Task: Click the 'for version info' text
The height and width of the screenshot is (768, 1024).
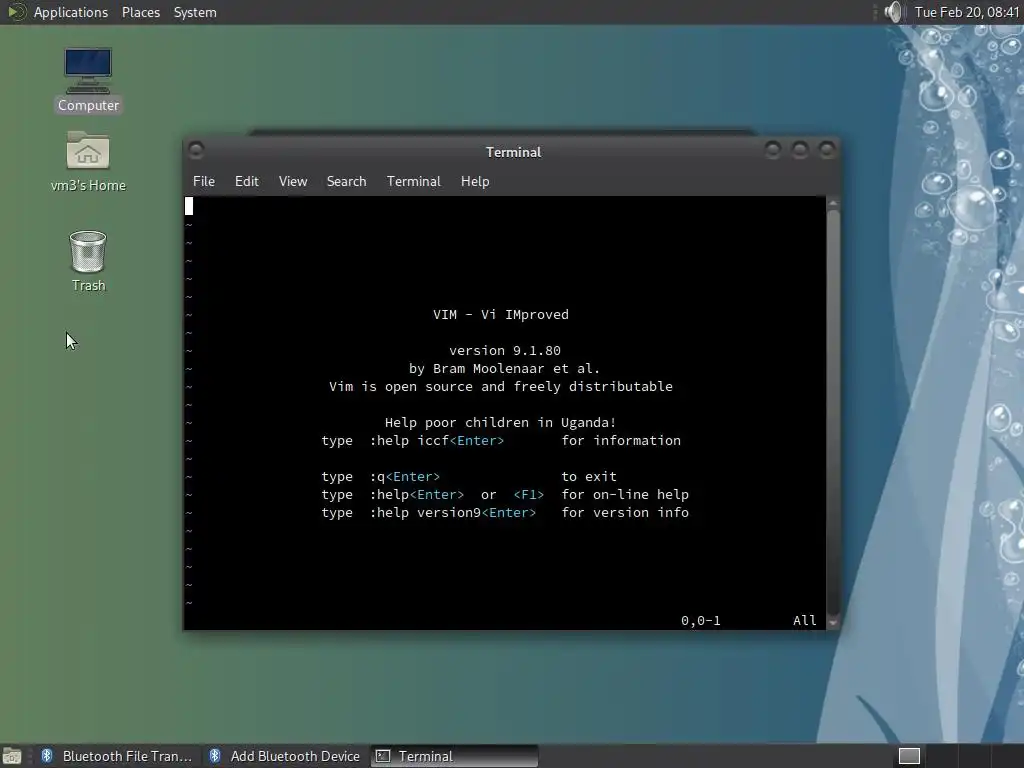Action: [625, 513]
